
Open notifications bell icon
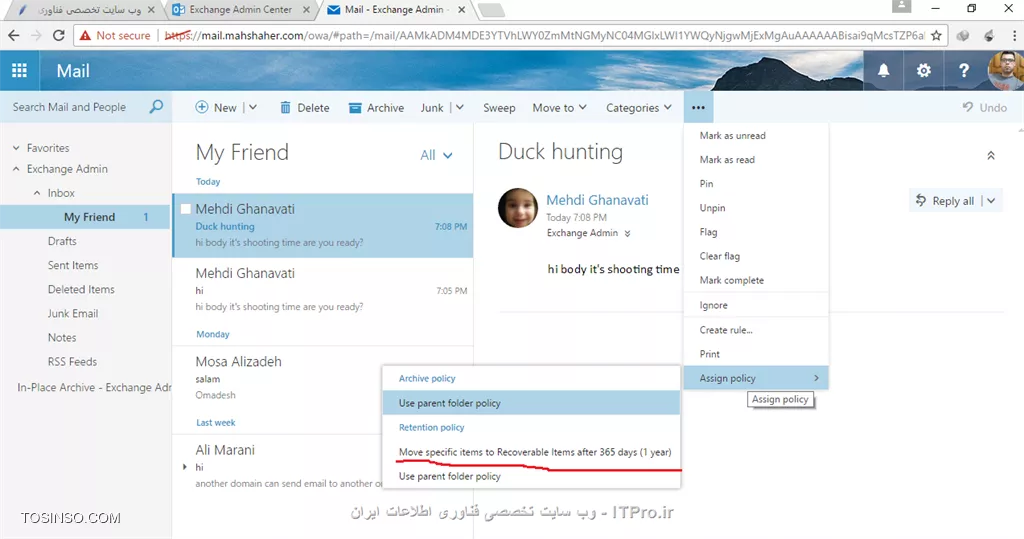coord(884,71)
